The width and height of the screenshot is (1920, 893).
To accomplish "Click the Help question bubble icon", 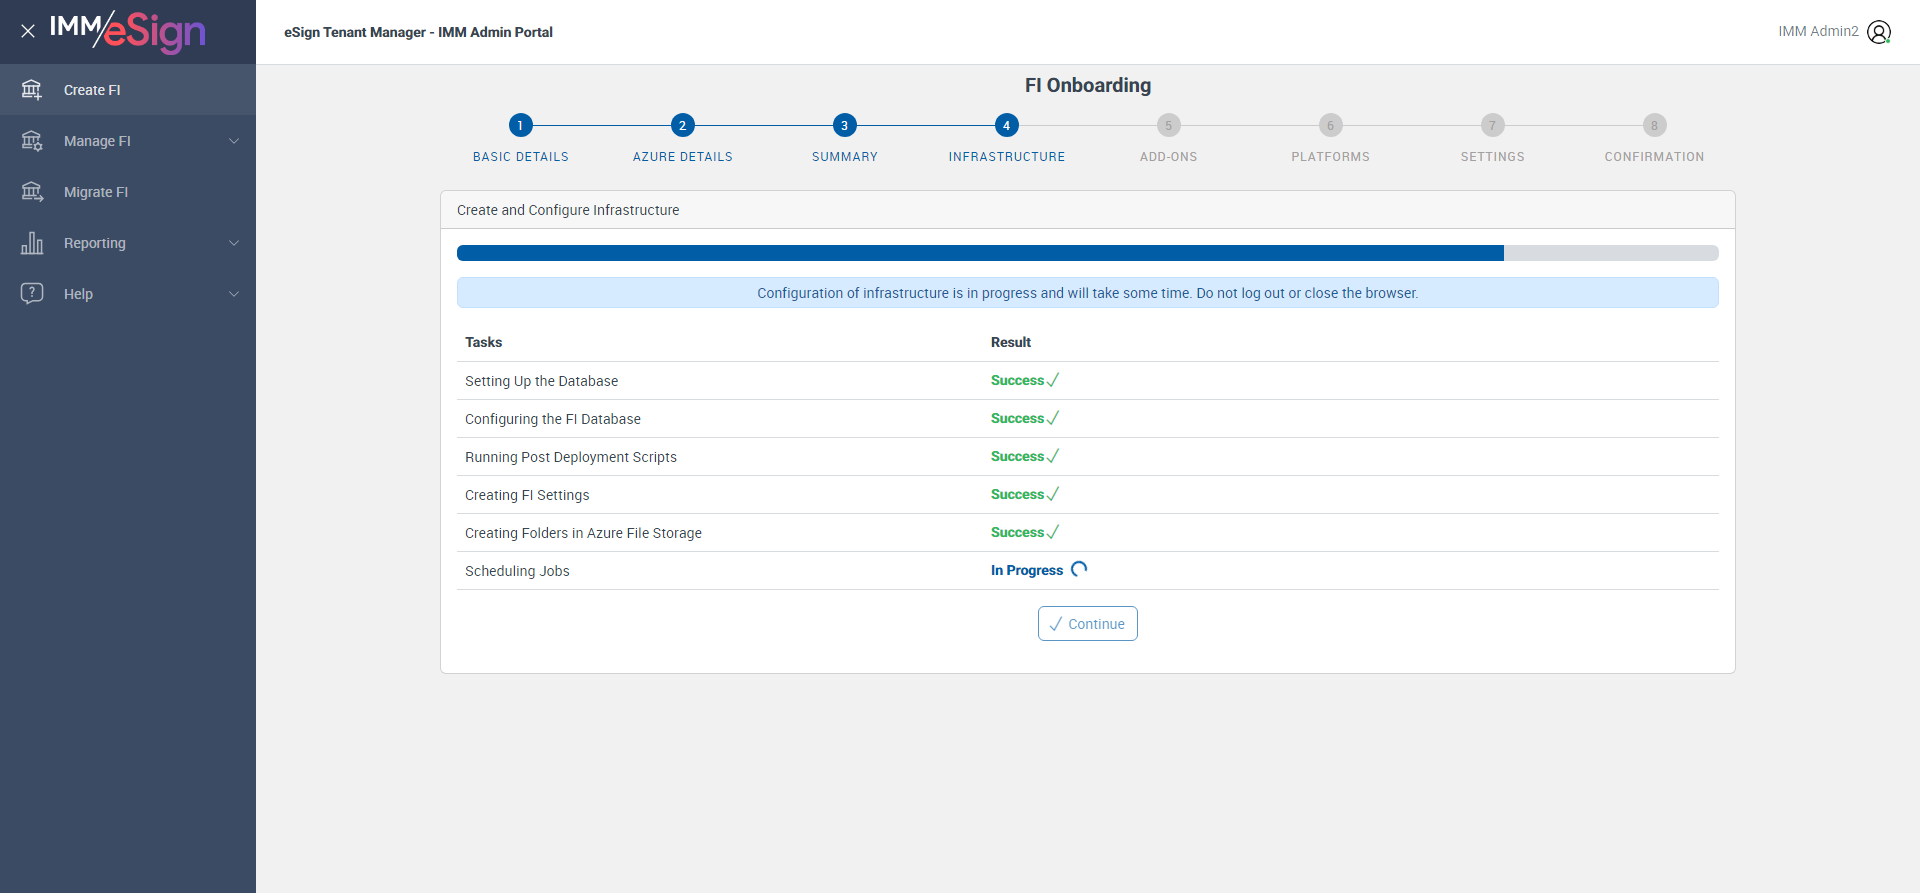I will pyautogui.click(x=32, y=294).
